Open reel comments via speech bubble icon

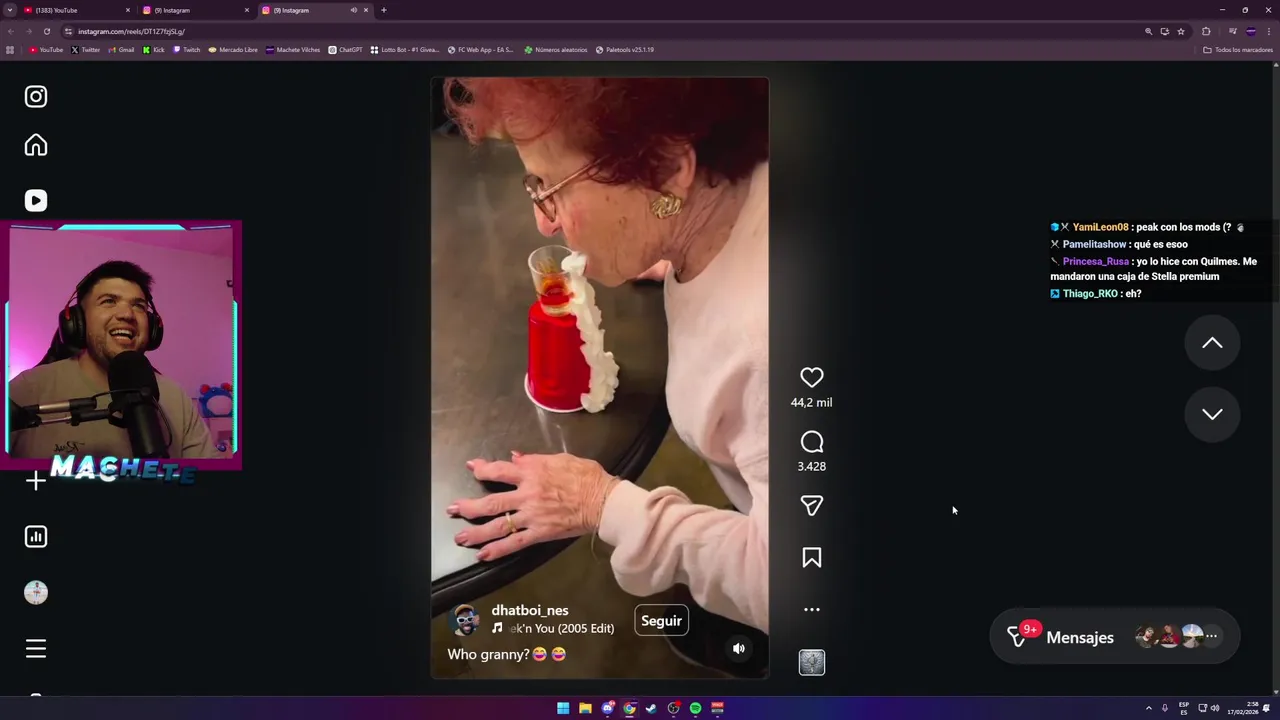tap(812, 442)
